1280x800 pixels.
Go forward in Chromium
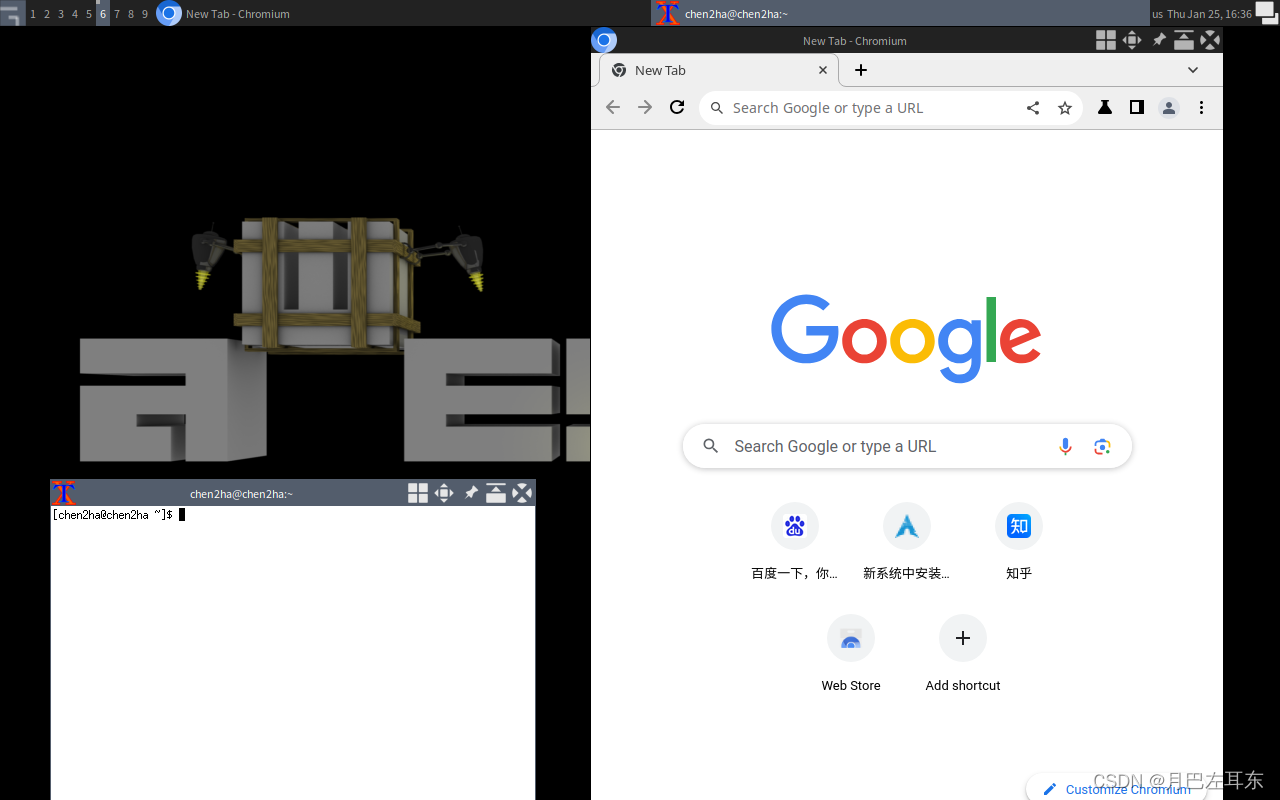pyautogui.click(x=645, y=108)
